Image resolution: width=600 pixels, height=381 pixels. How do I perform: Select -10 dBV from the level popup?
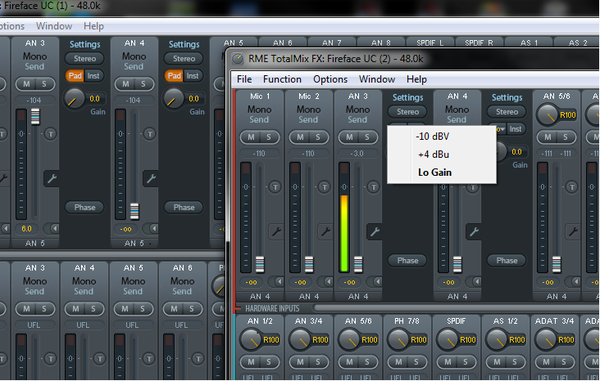point(442,136)
